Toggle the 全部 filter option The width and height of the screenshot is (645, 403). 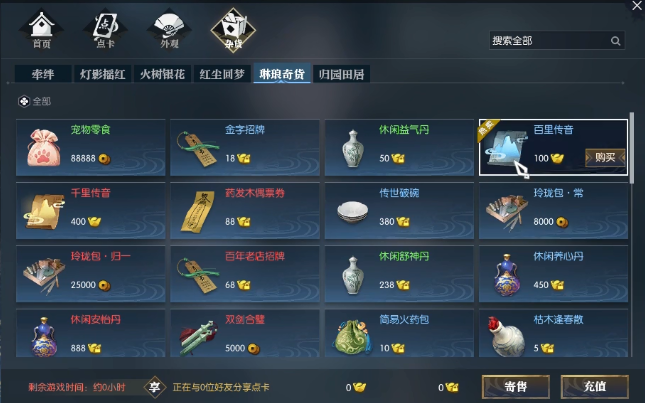[x=35, y=101]
